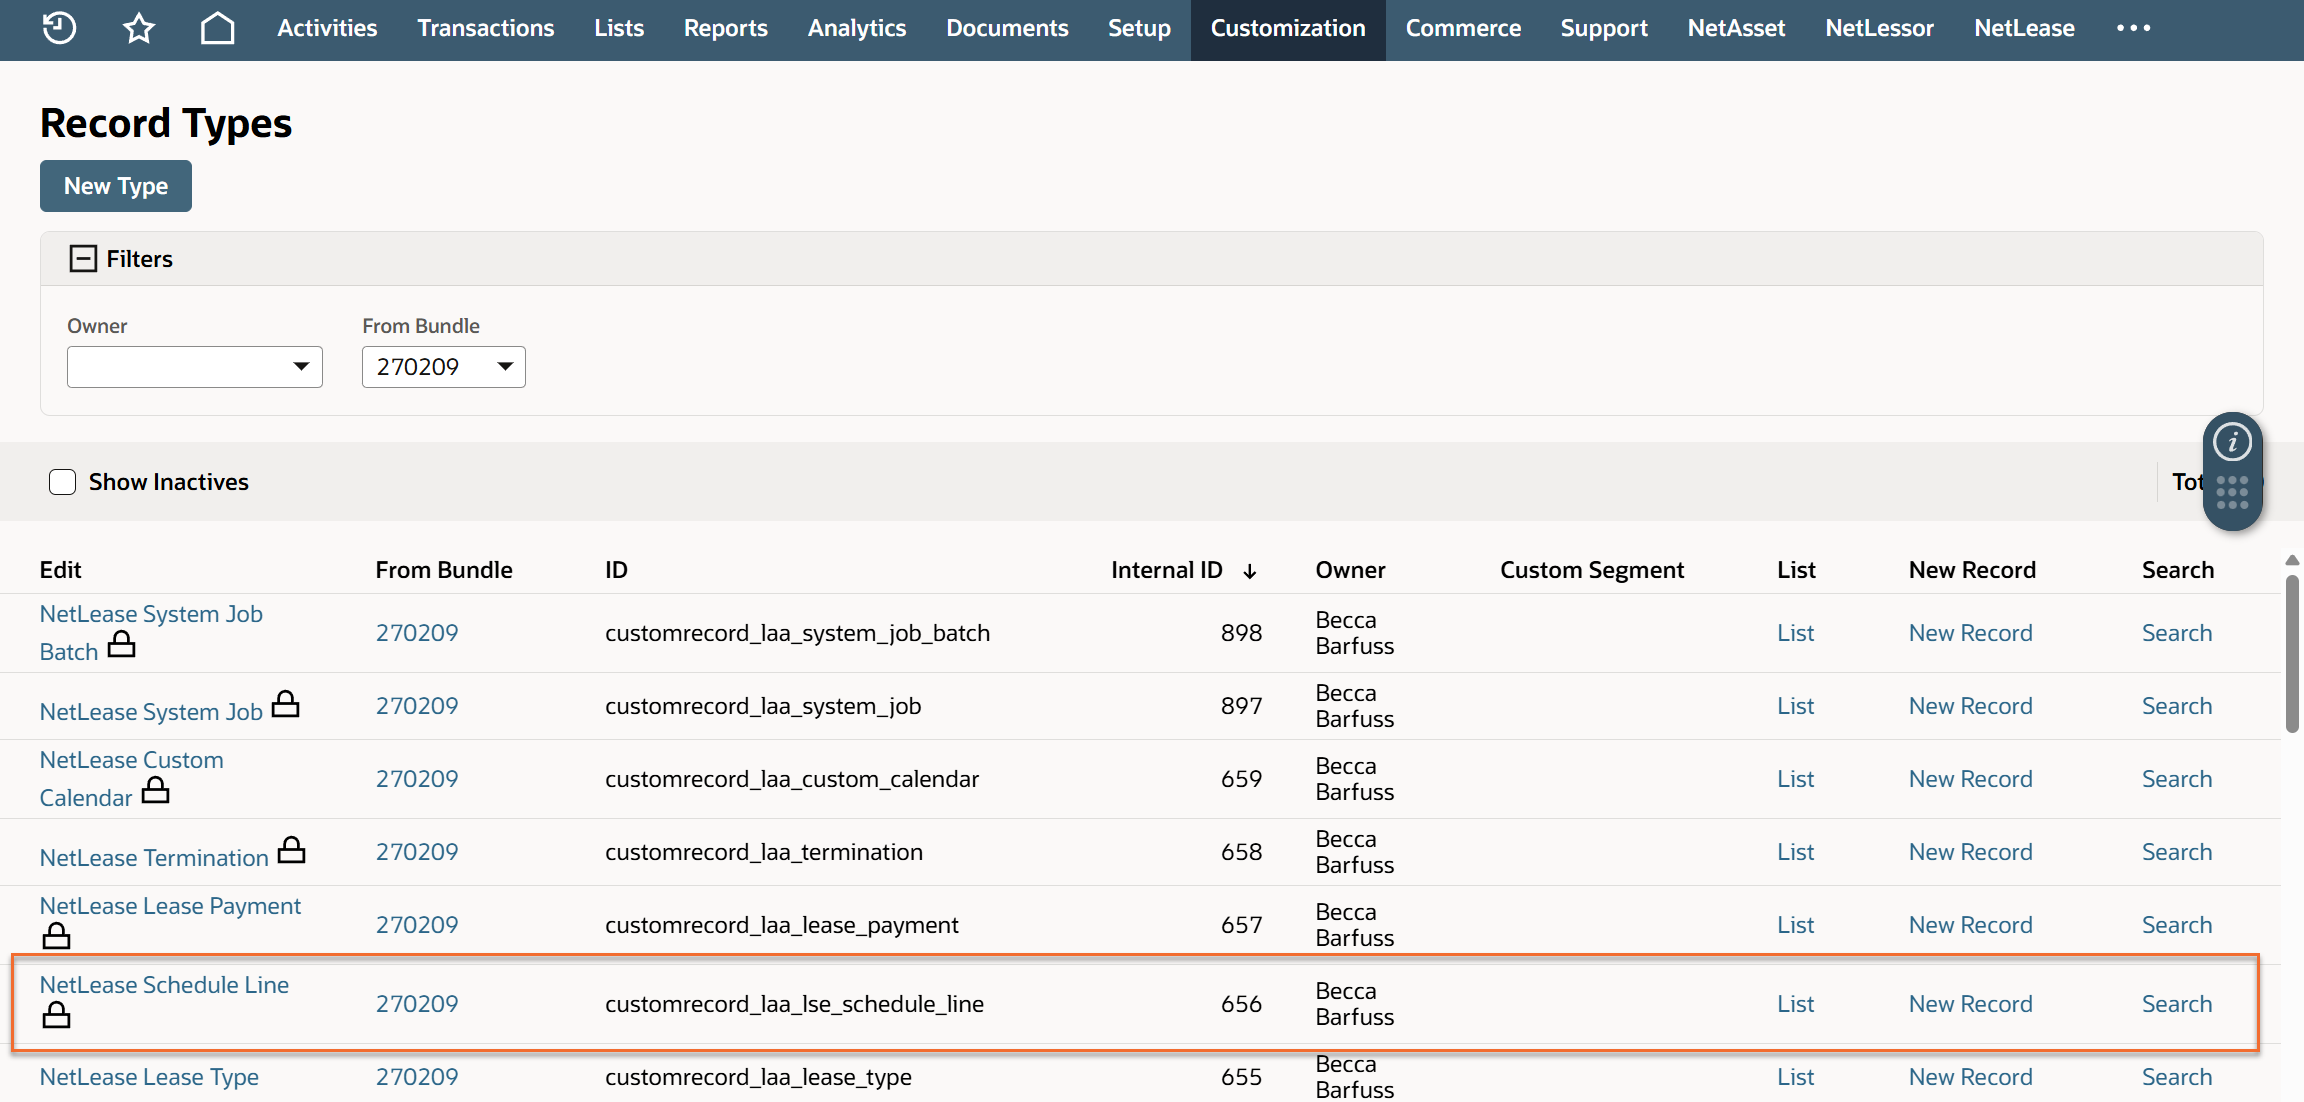Click the Shortcuts star icon
This screenshot has height=1102, width=2304.
(x=139, y=28)
